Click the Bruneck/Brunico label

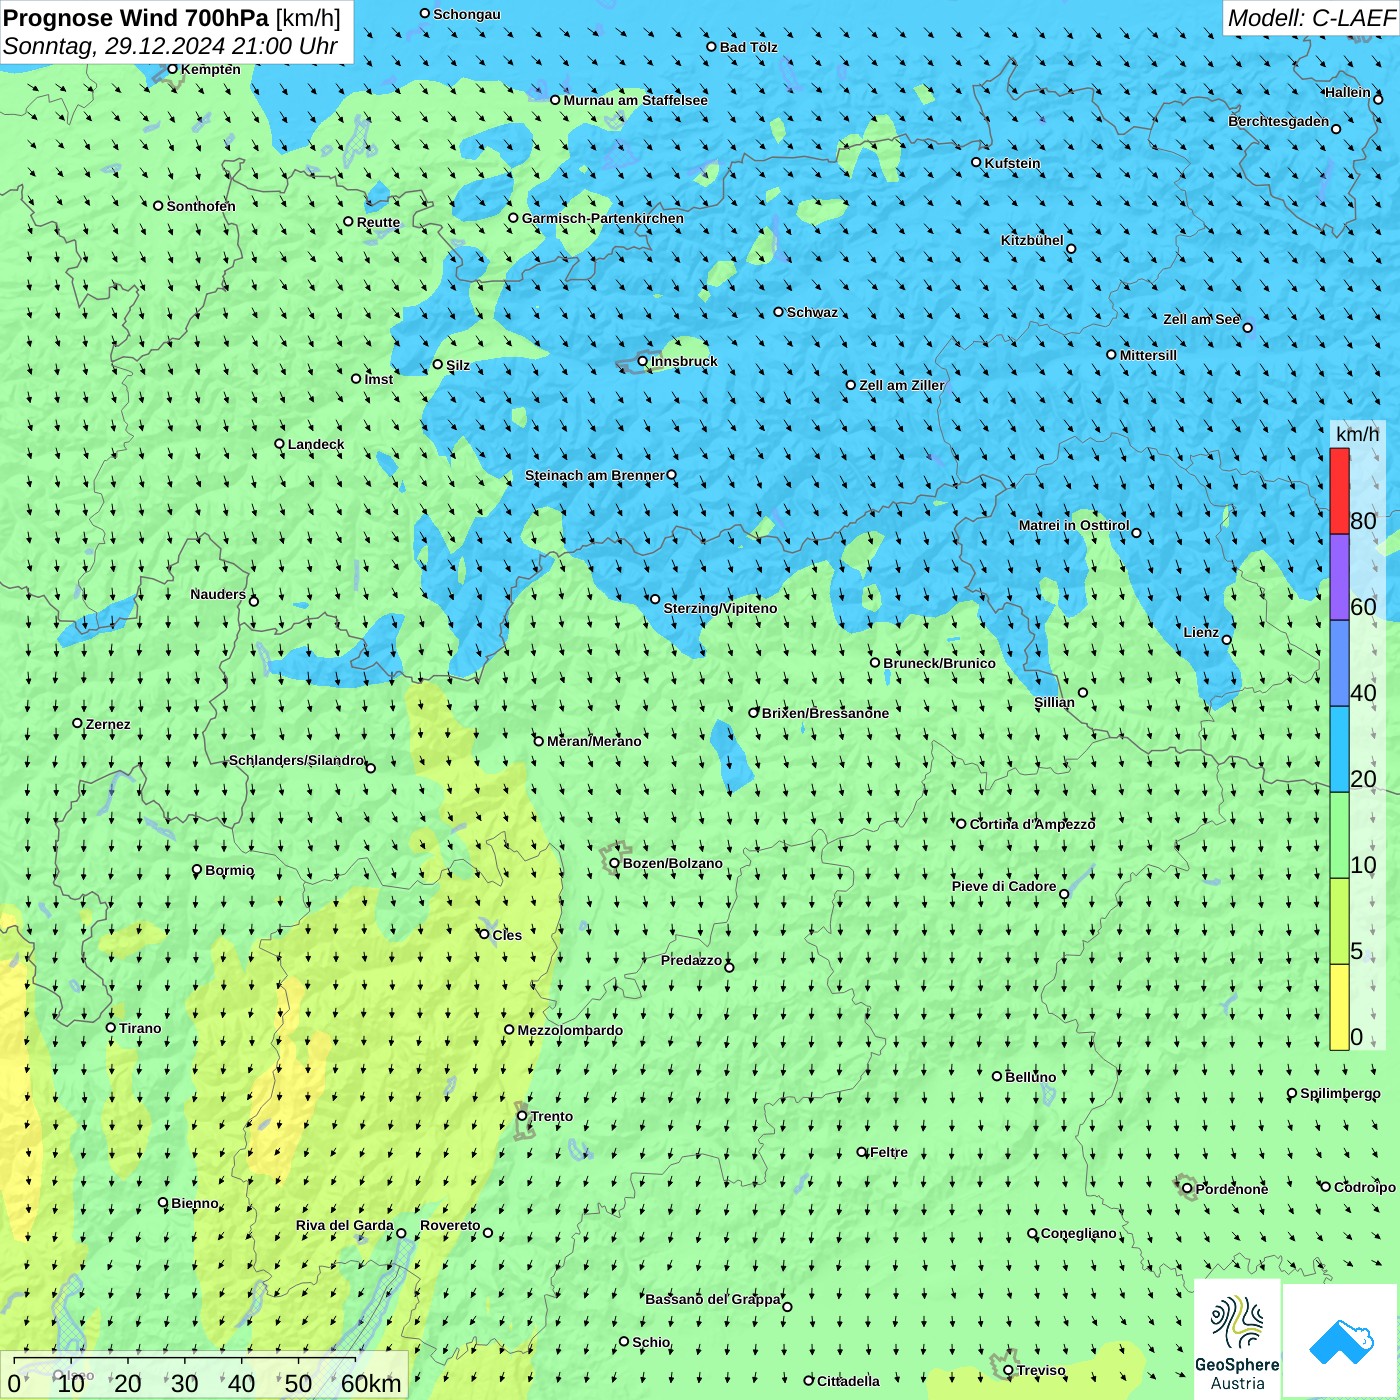tap(939, 663)
